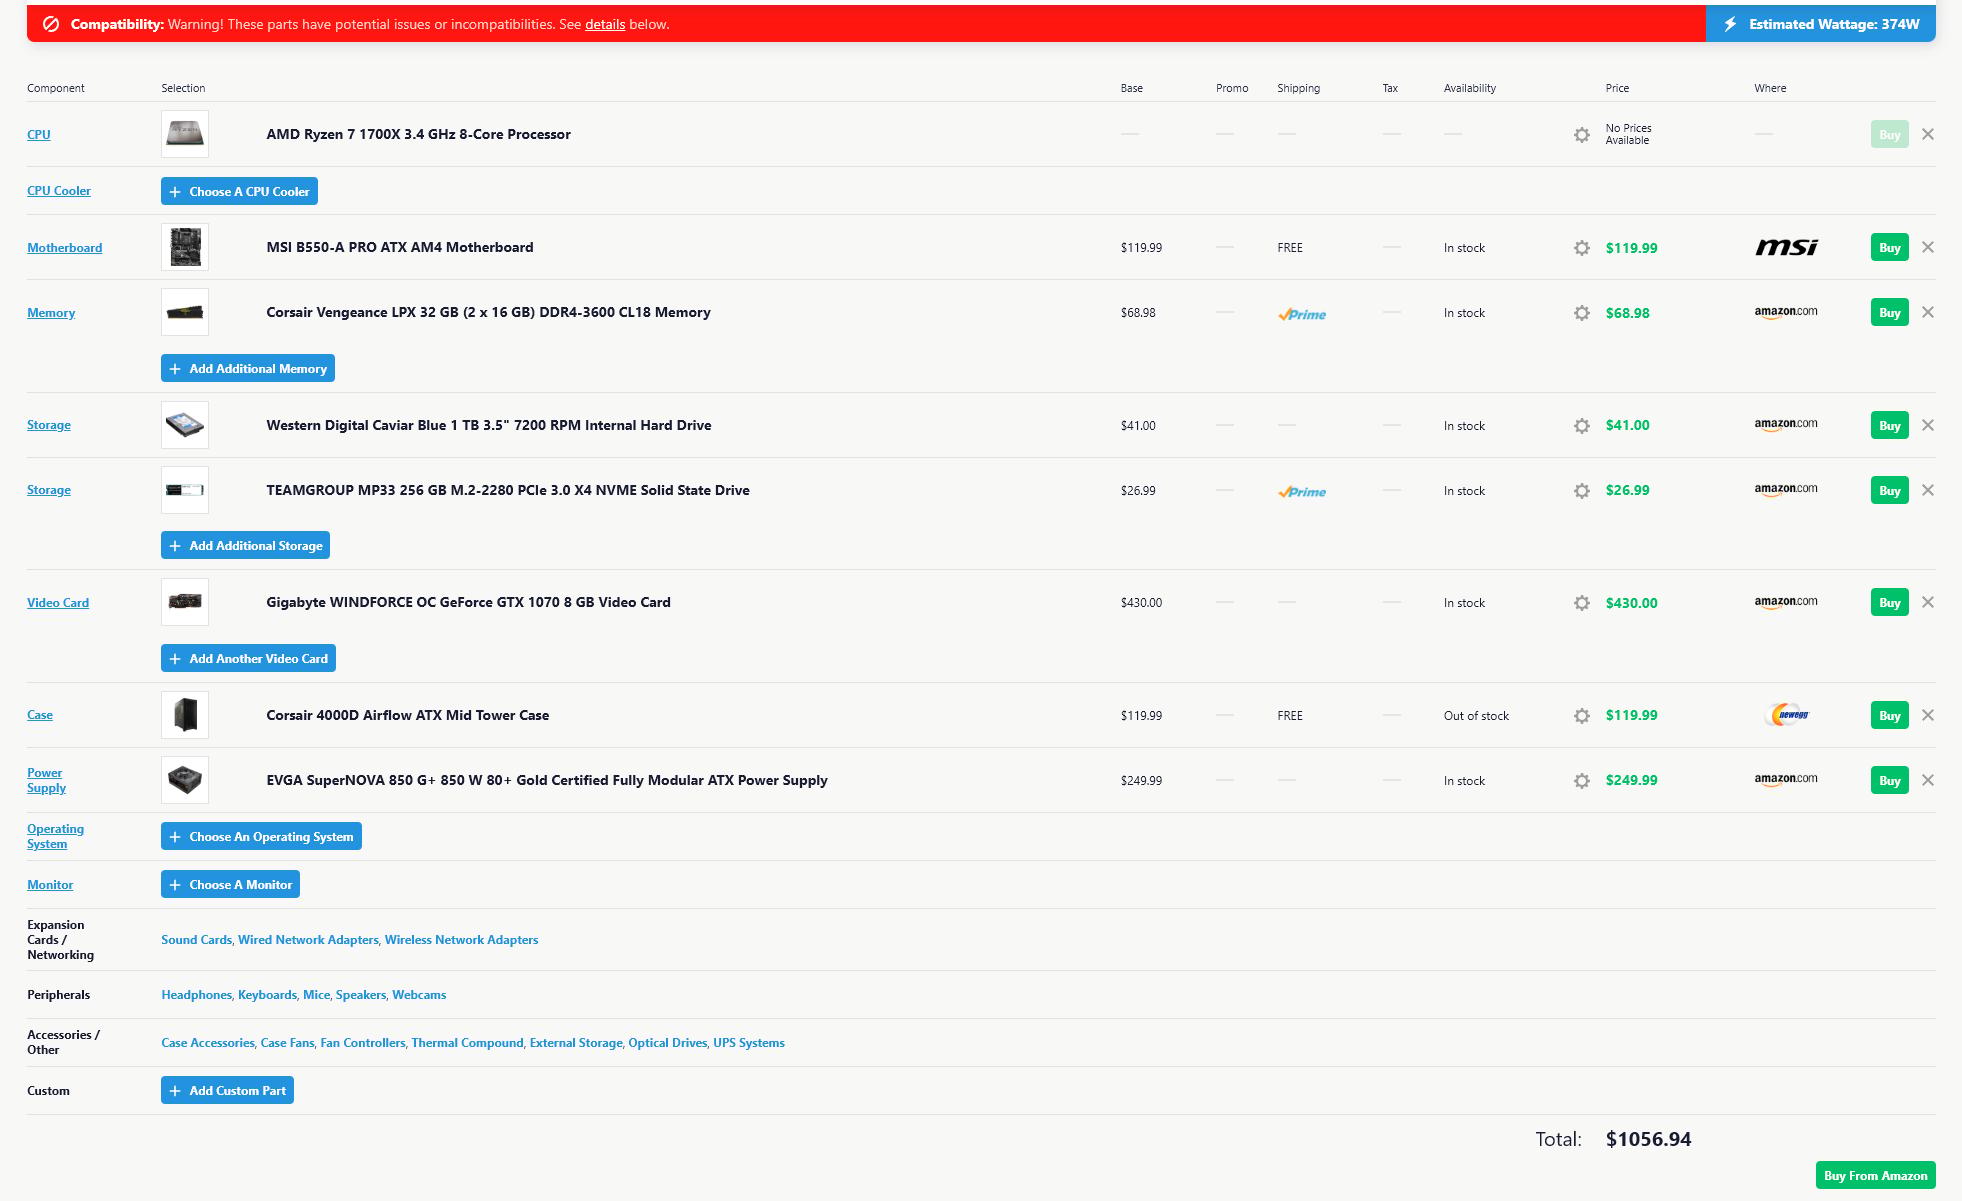Click Choose An Operating System button
The width and height of the screenshot is (1962, 1201).
(x=261, y=836)
